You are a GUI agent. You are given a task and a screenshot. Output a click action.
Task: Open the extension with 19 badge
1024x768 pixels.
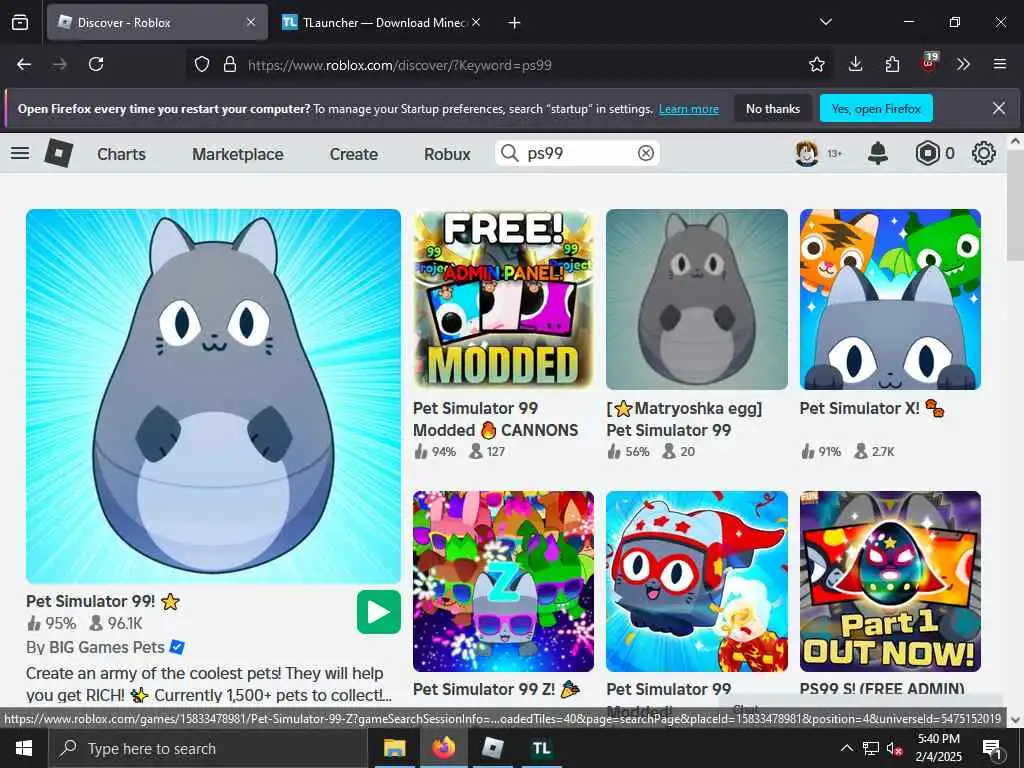click(x=929, y=63)
